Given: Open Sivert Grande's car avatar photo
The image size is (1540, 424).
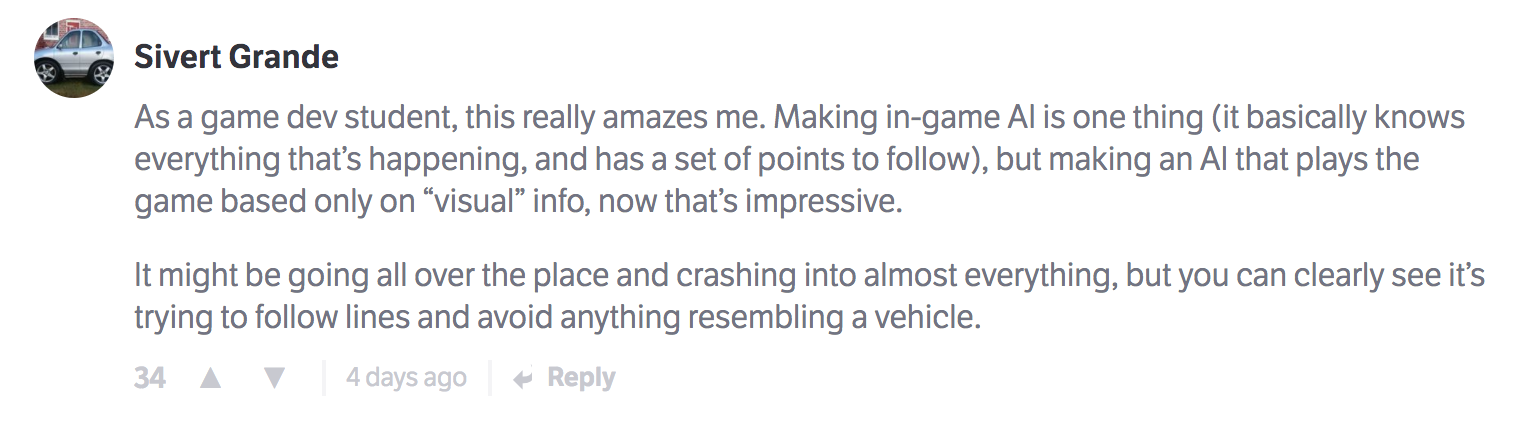Looking at the screenshot, I should point(74,58).
